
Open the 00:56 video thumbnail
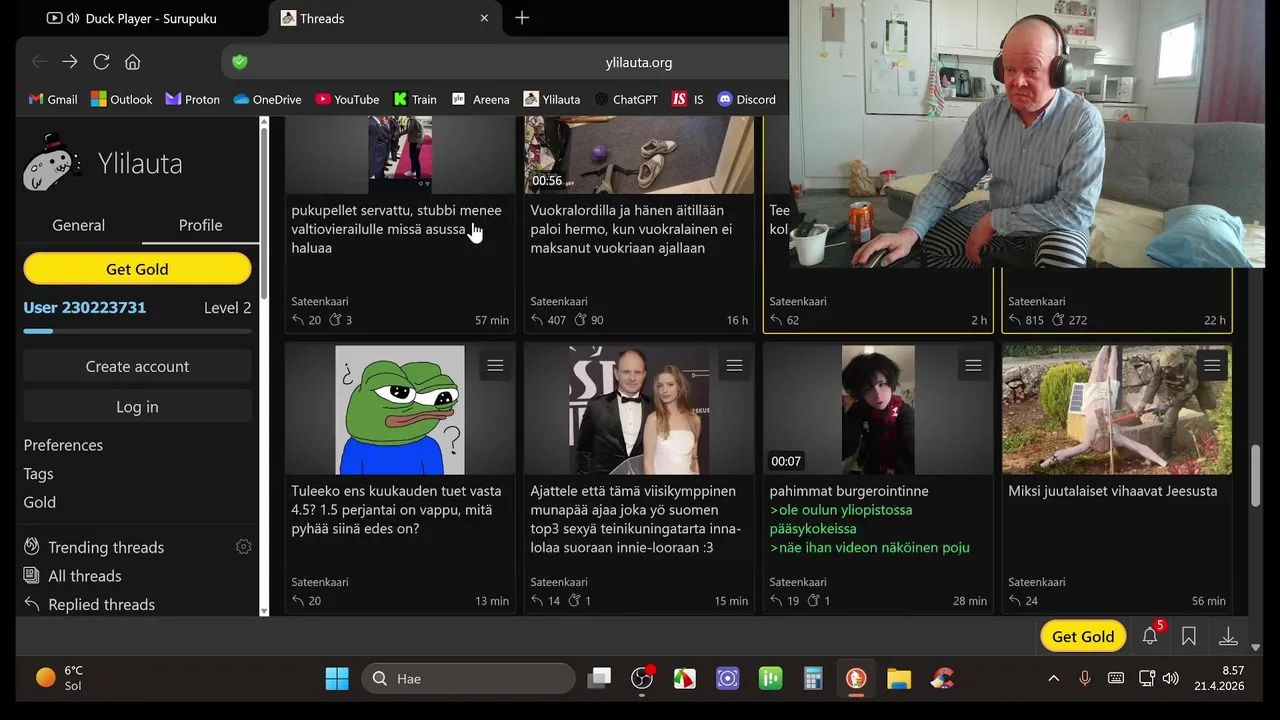(639, 154)
